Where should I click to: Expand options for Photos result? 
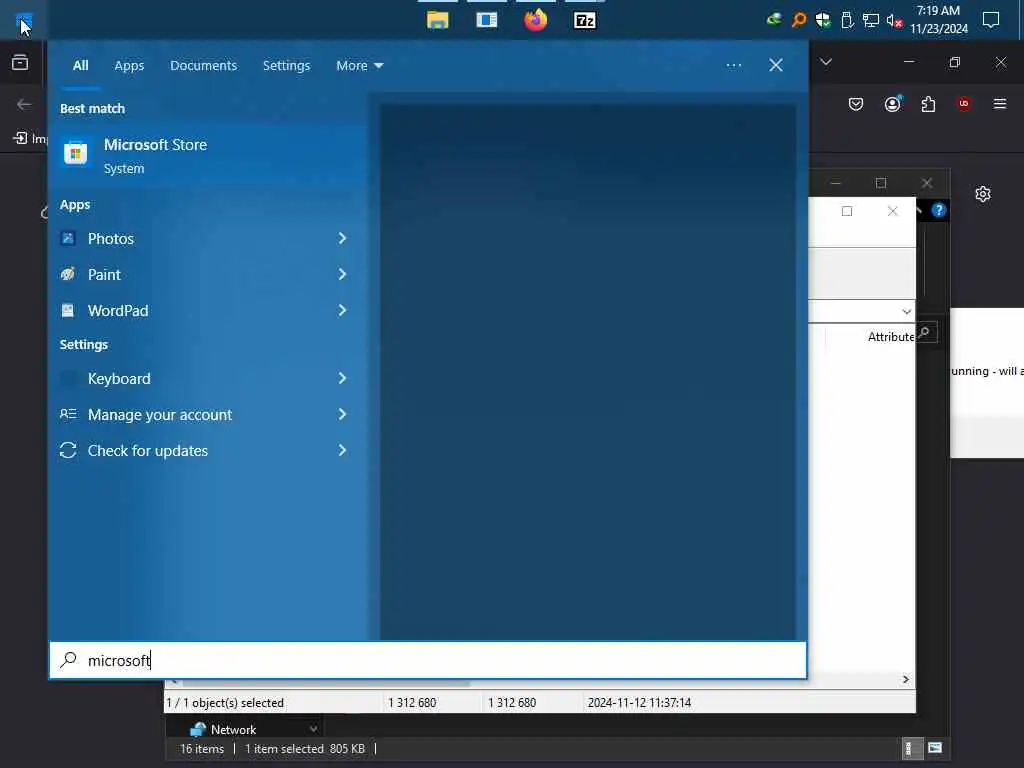(x=342, y=238)
